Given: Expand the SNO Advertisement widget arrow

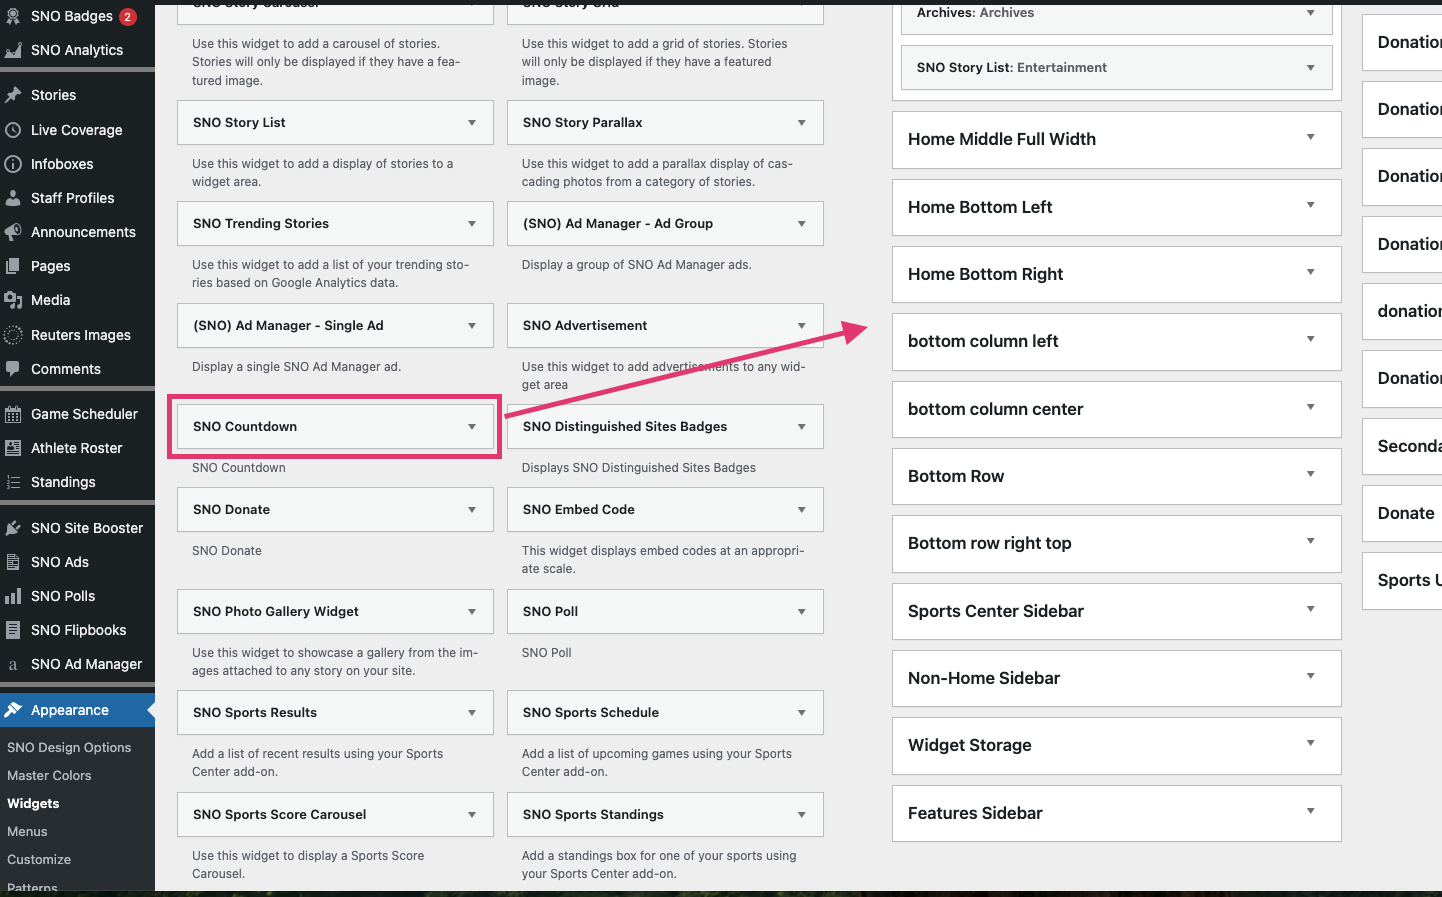Looking at the screenshot, I should pyautogui.click(x=802, y=326).
